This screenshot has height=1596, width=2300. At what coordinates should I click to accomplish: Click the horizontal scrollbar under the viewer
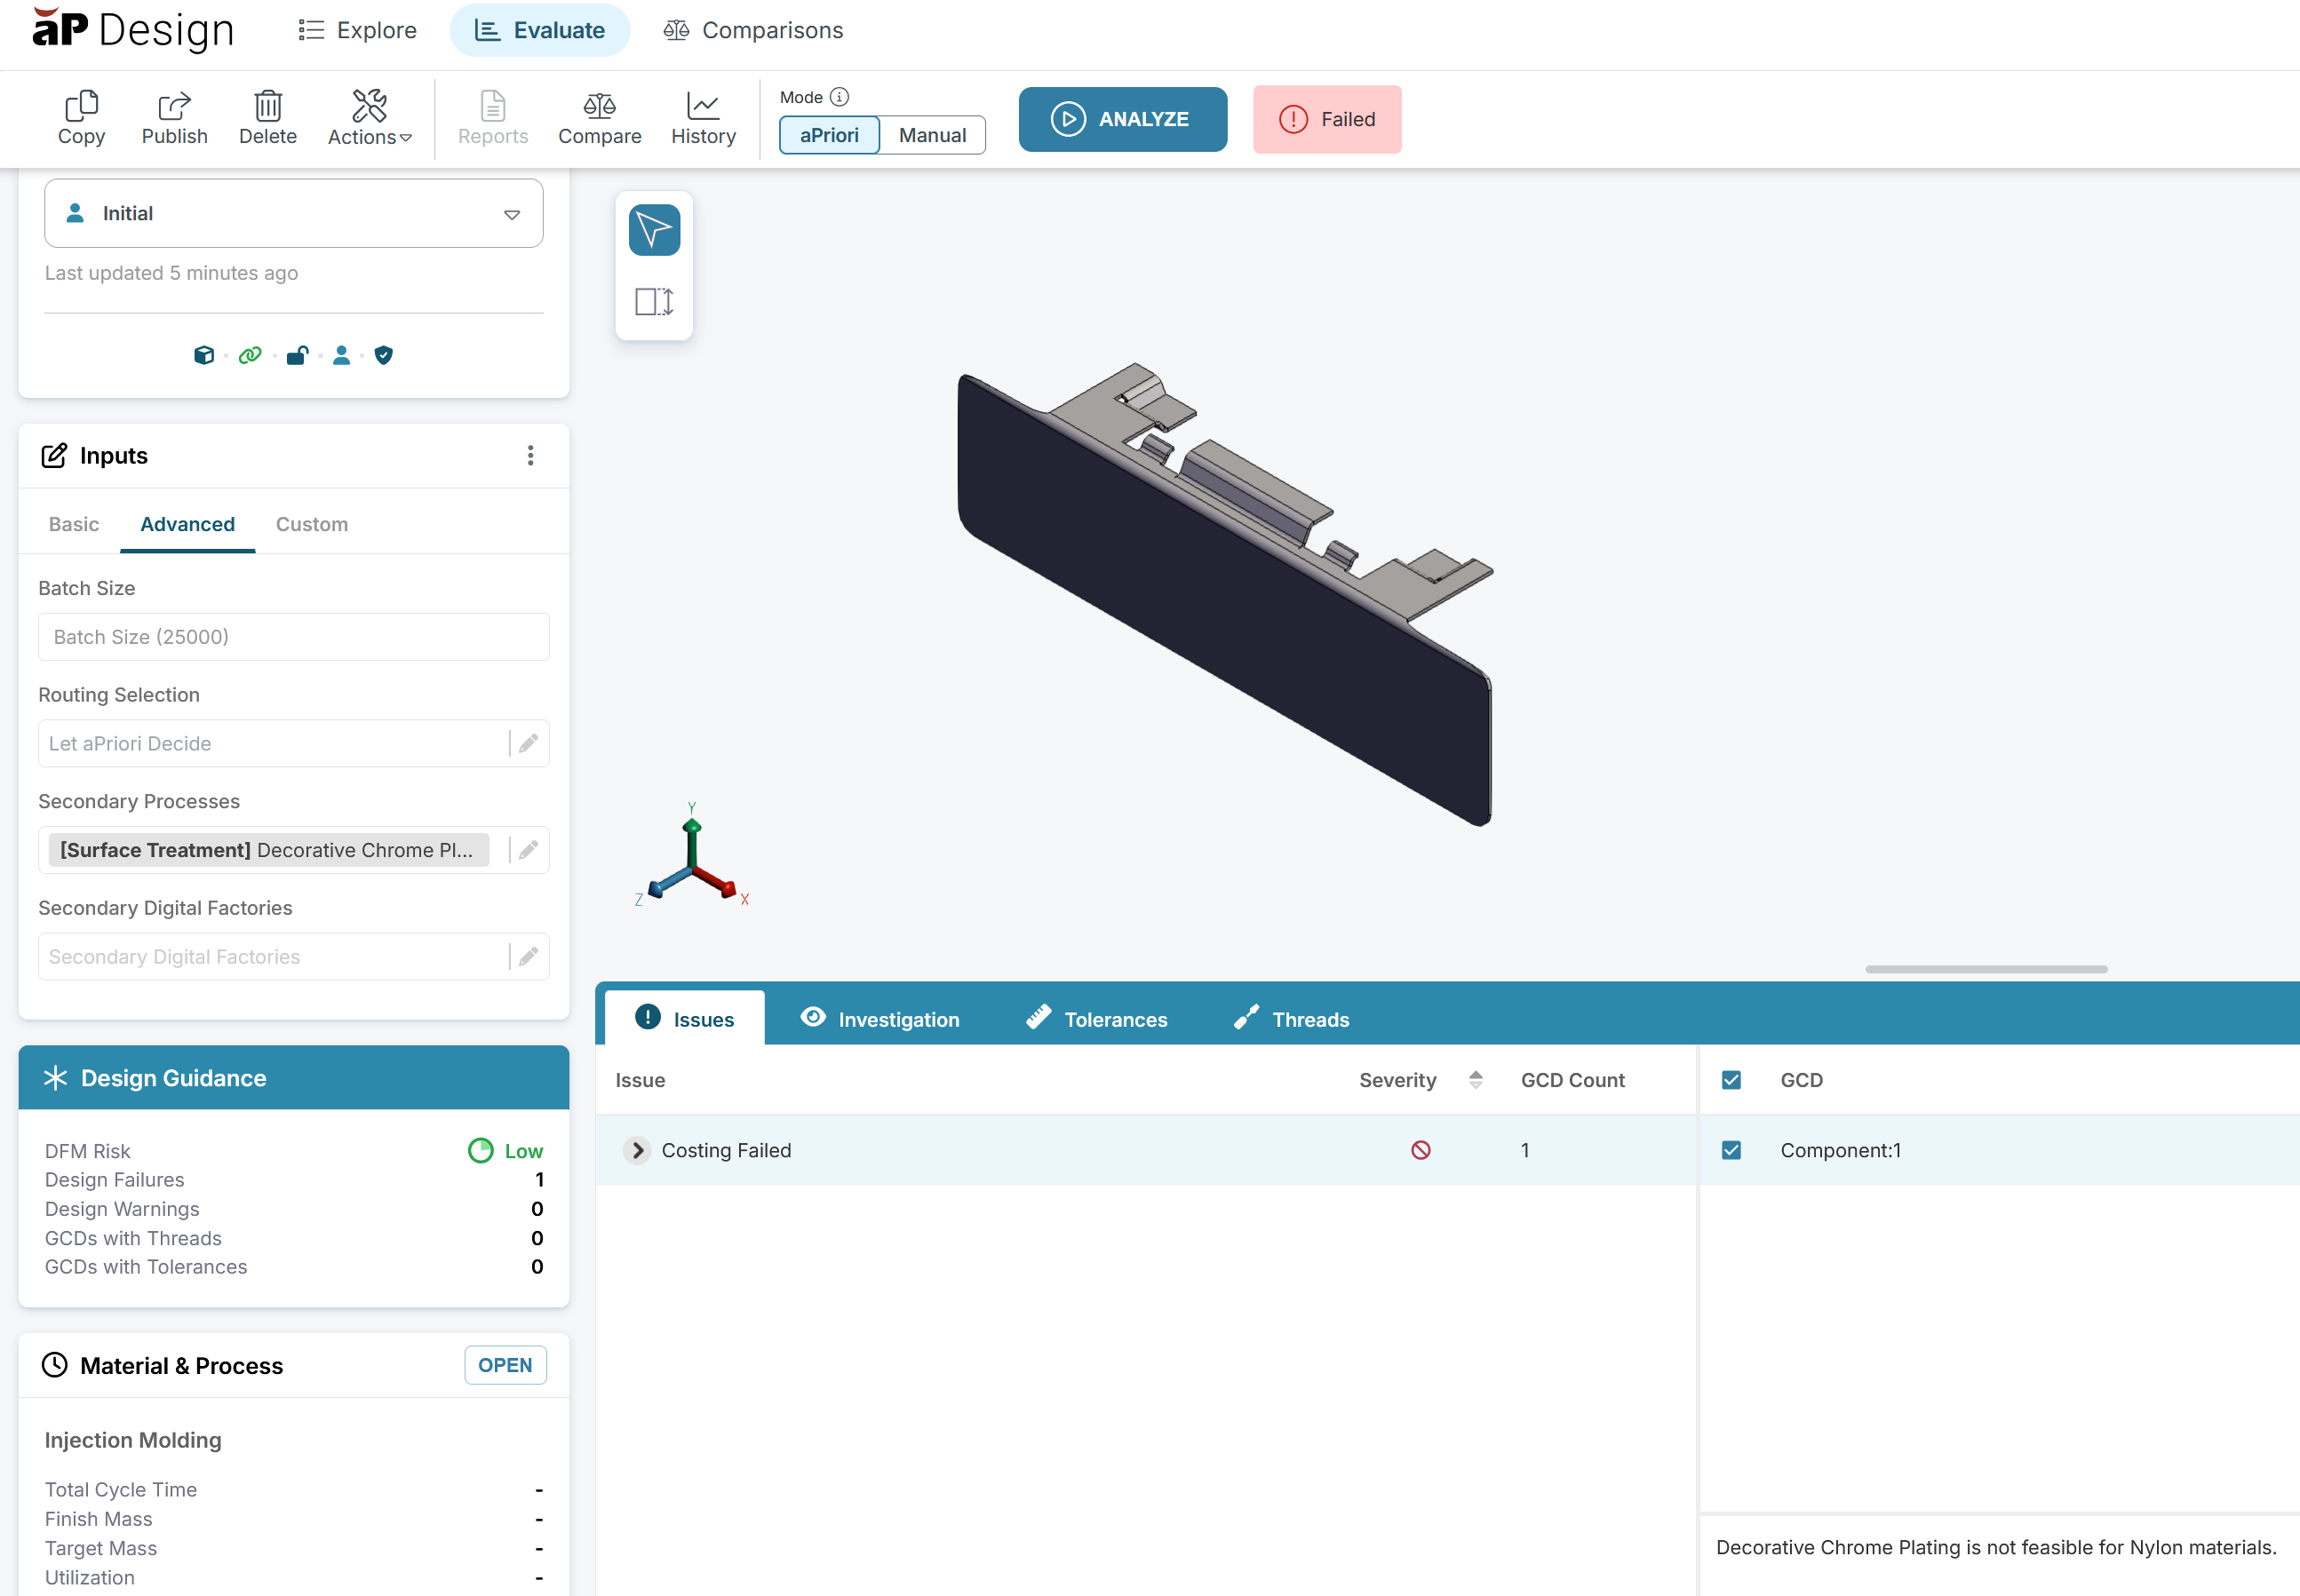click(x=1986, y=969)
